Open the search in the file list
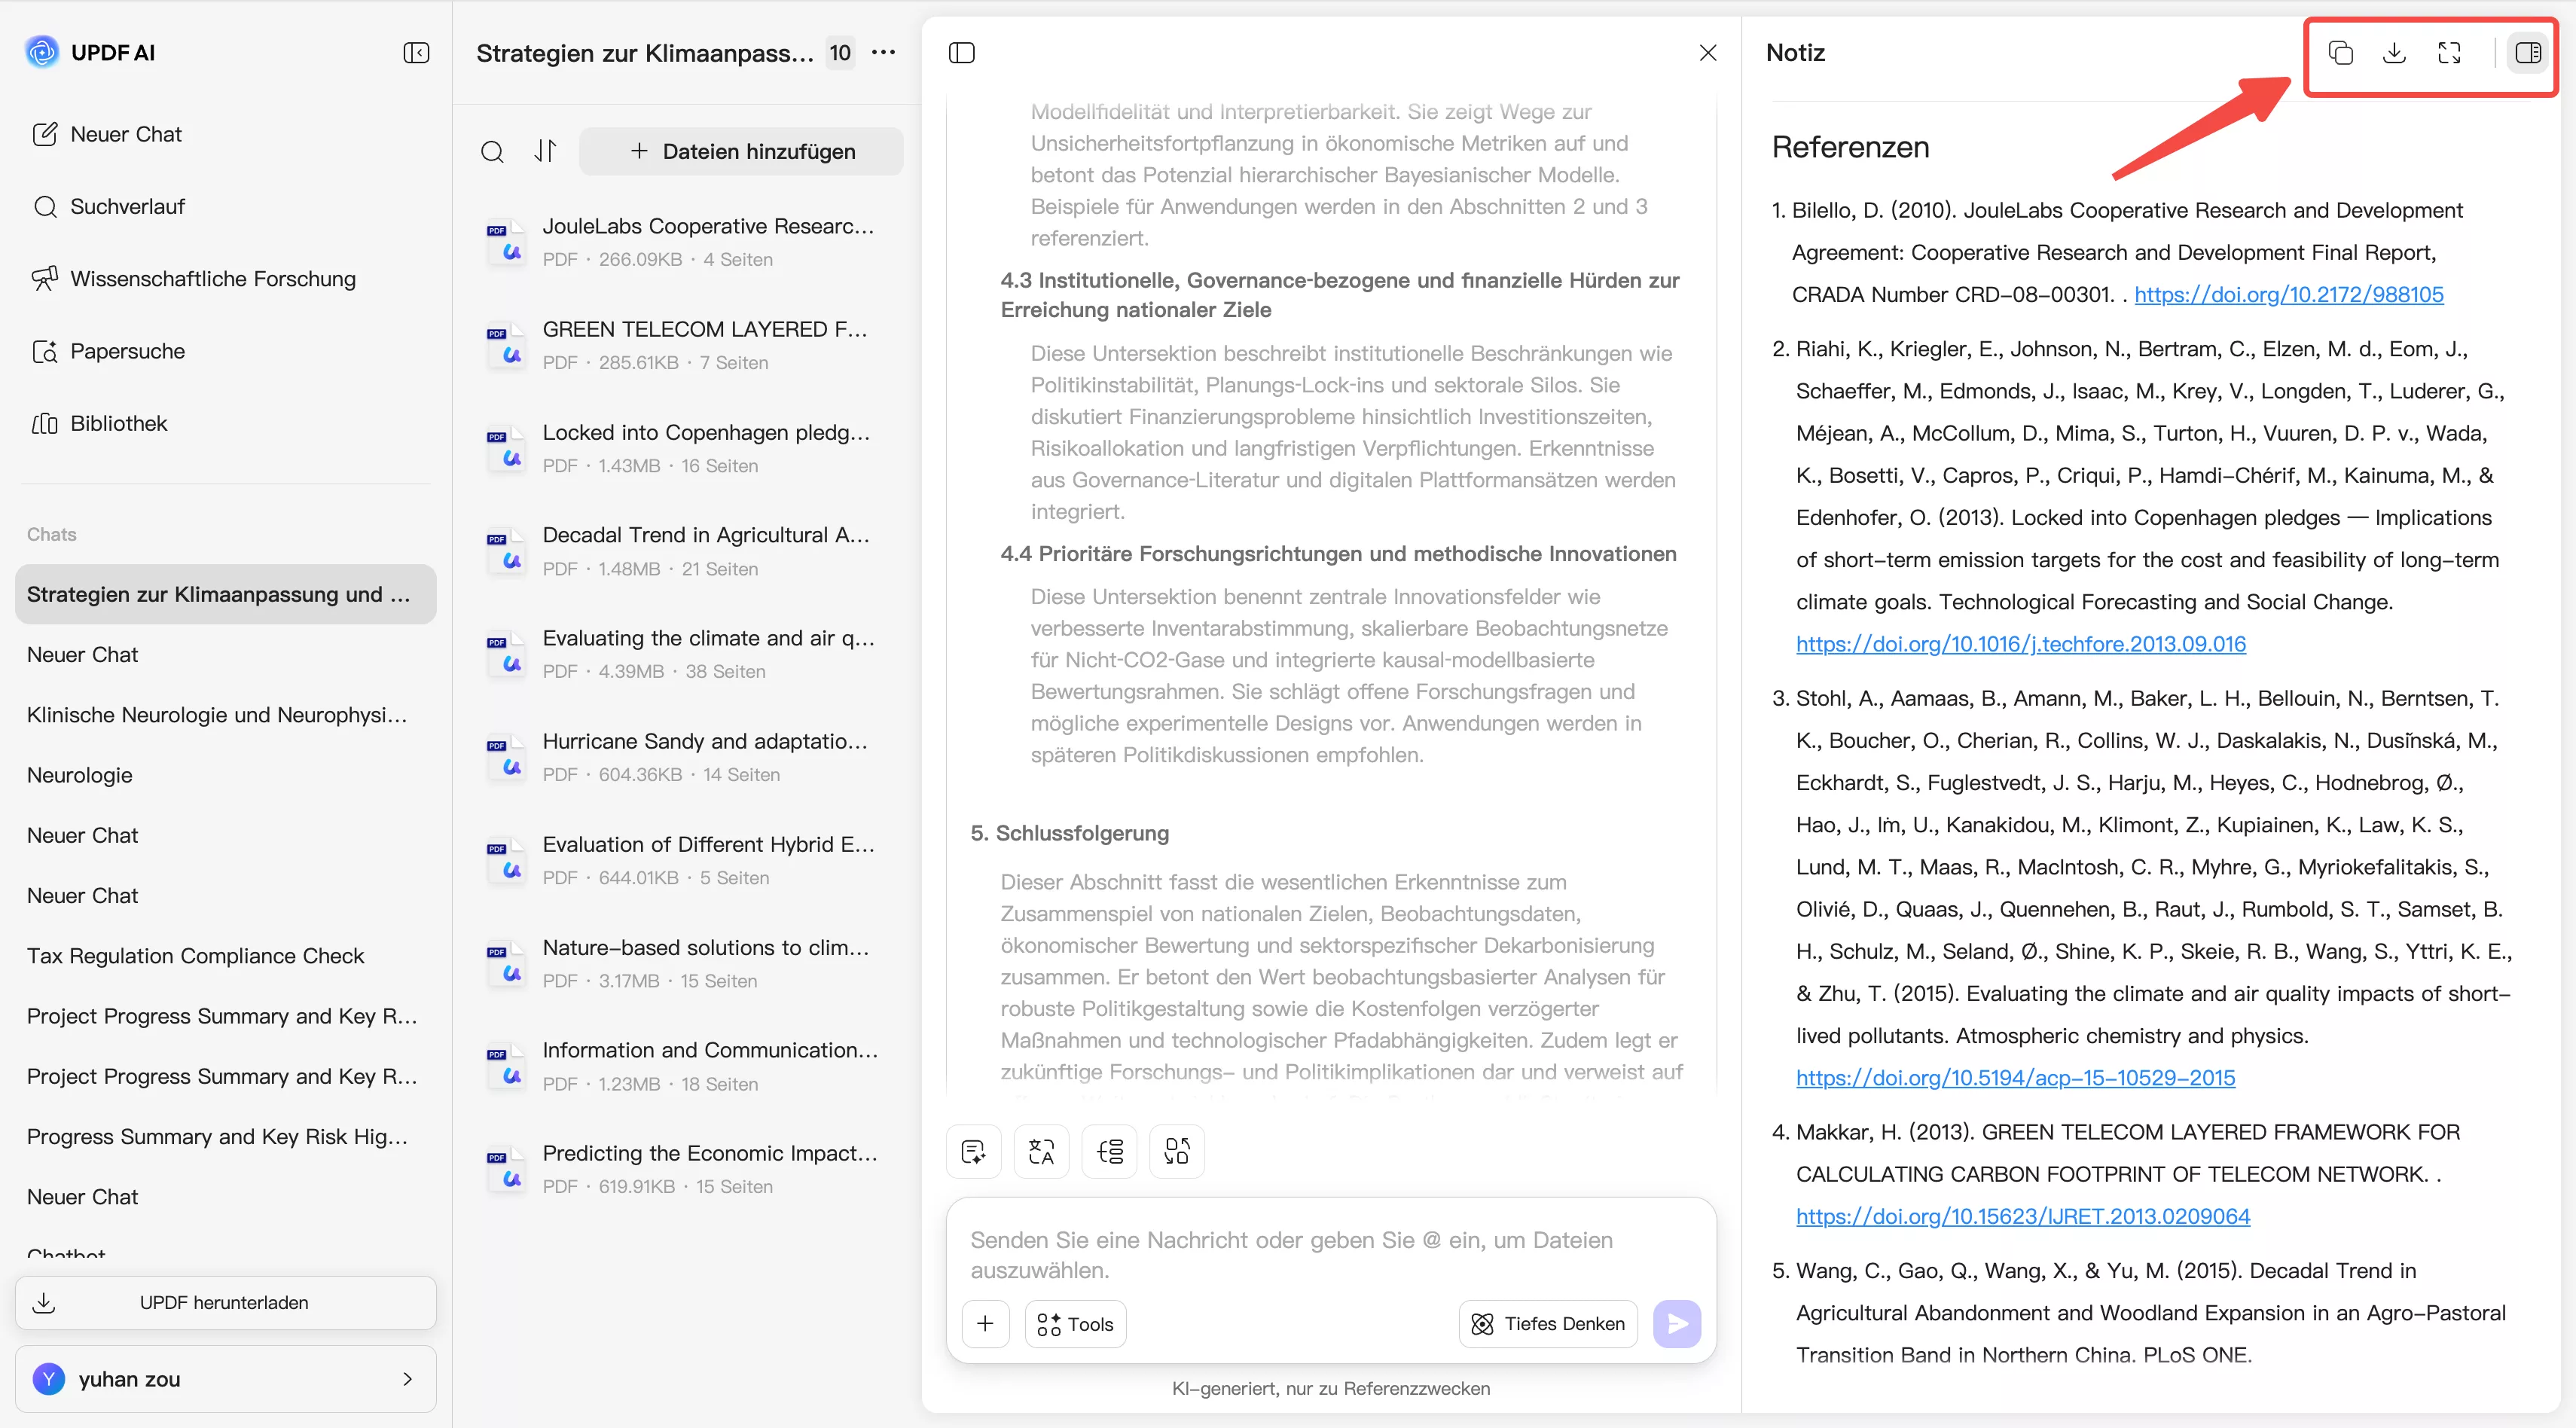This screenshot has height=1428, width=2576. coord(492,151)
